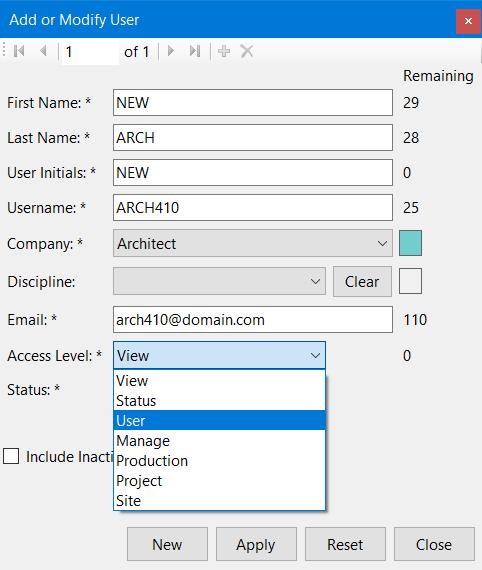Move to previous record arrow
Screen dimensions: 482x570
[43, 51]
